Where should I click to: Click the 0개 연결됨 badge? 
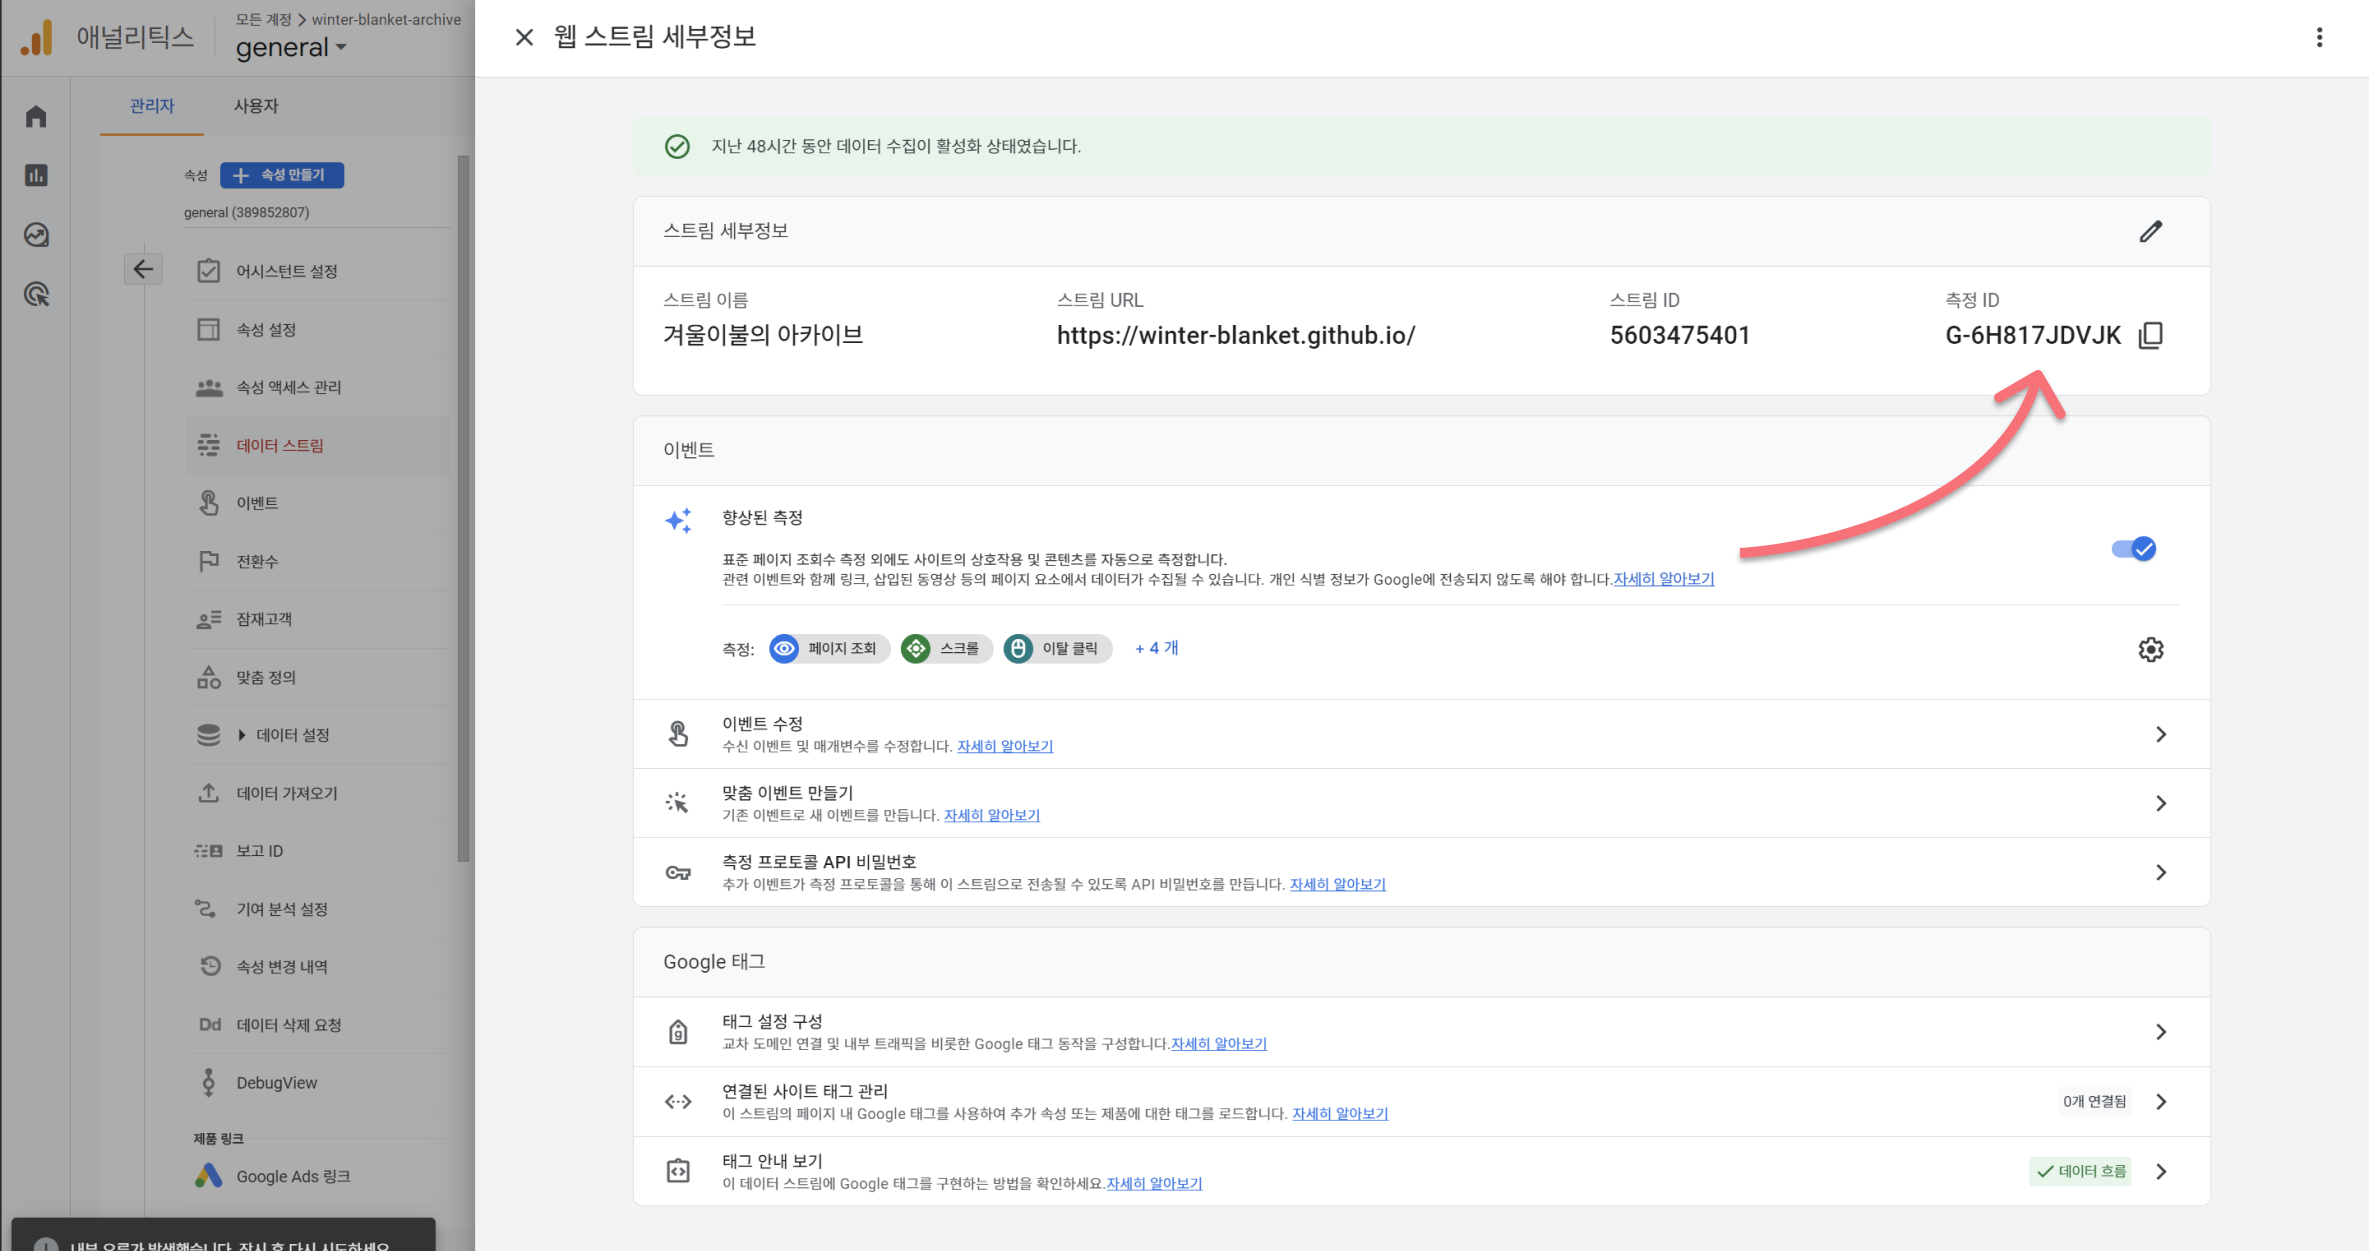pos(2095,1101)
